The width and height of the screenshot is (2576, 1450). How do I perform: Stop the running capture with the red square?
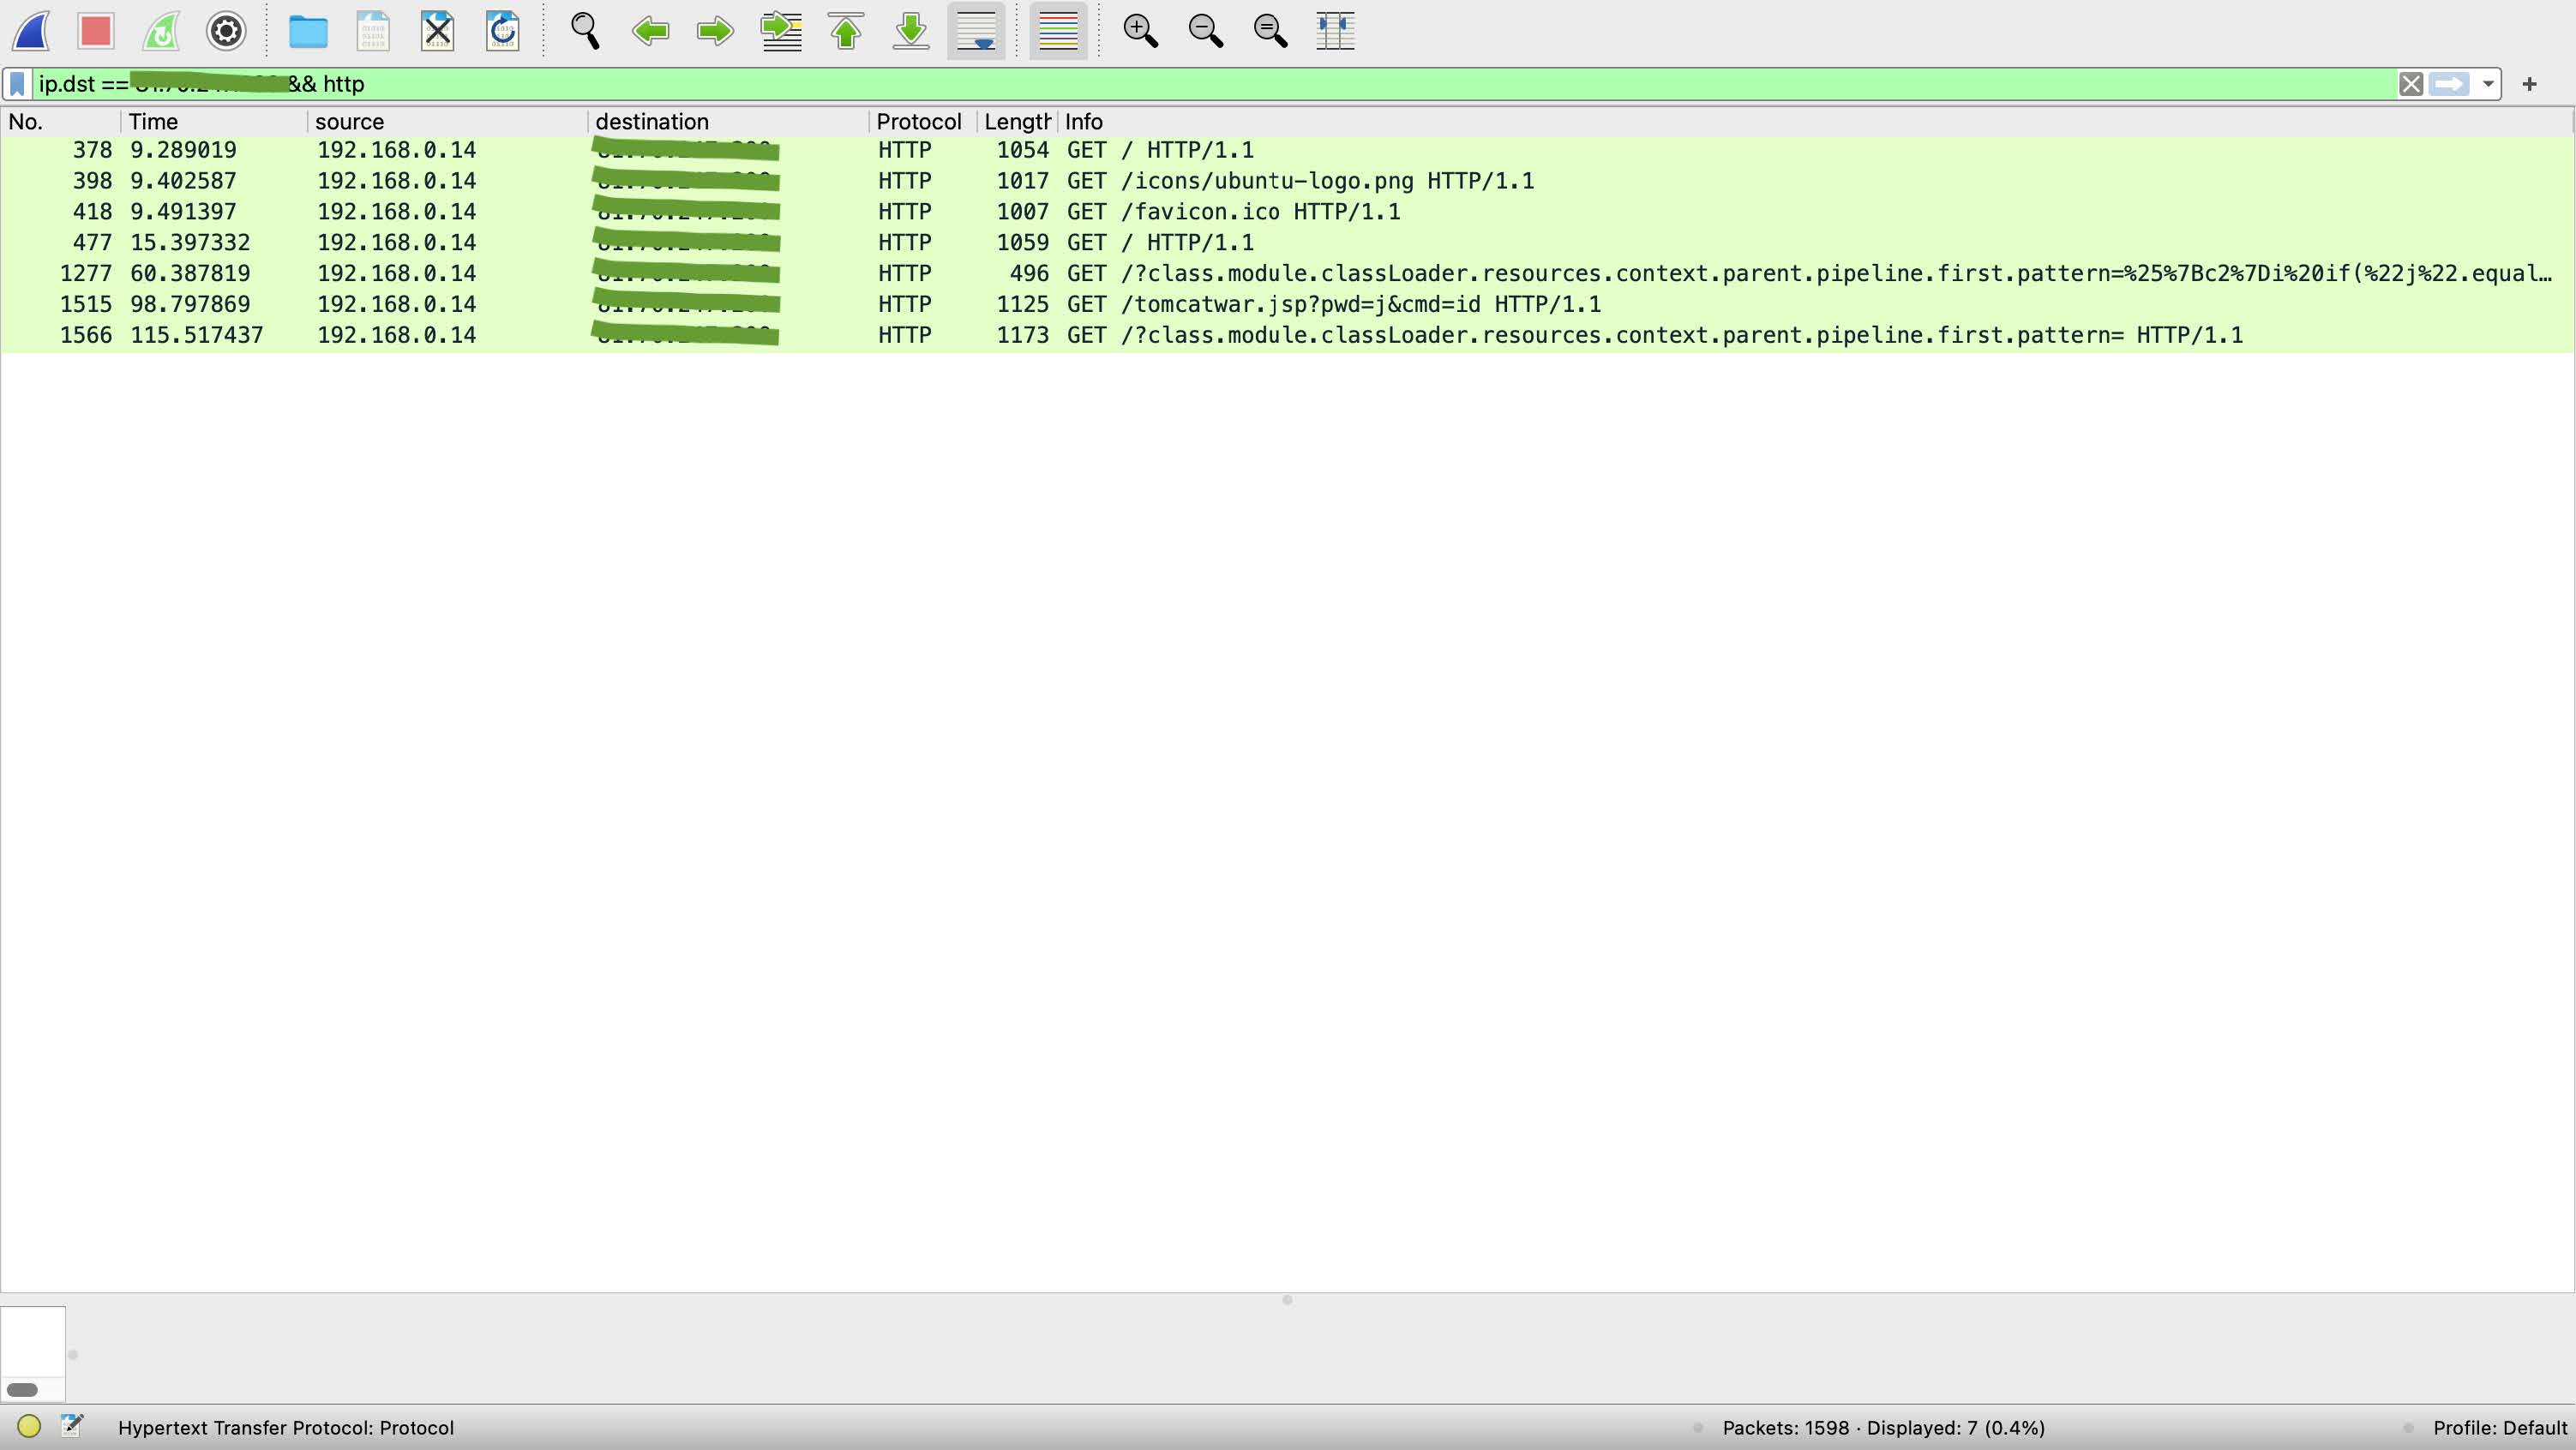[96, 31]
